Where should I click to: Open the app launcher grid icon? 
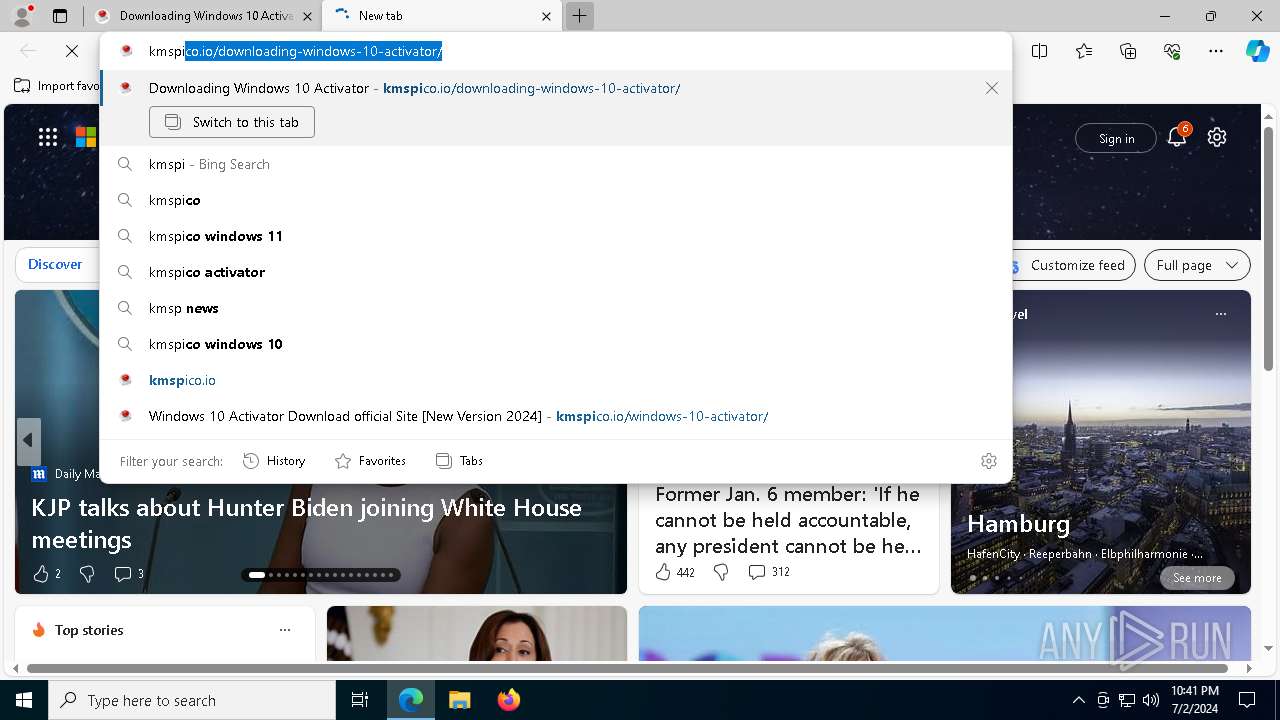tap(48, 138)
